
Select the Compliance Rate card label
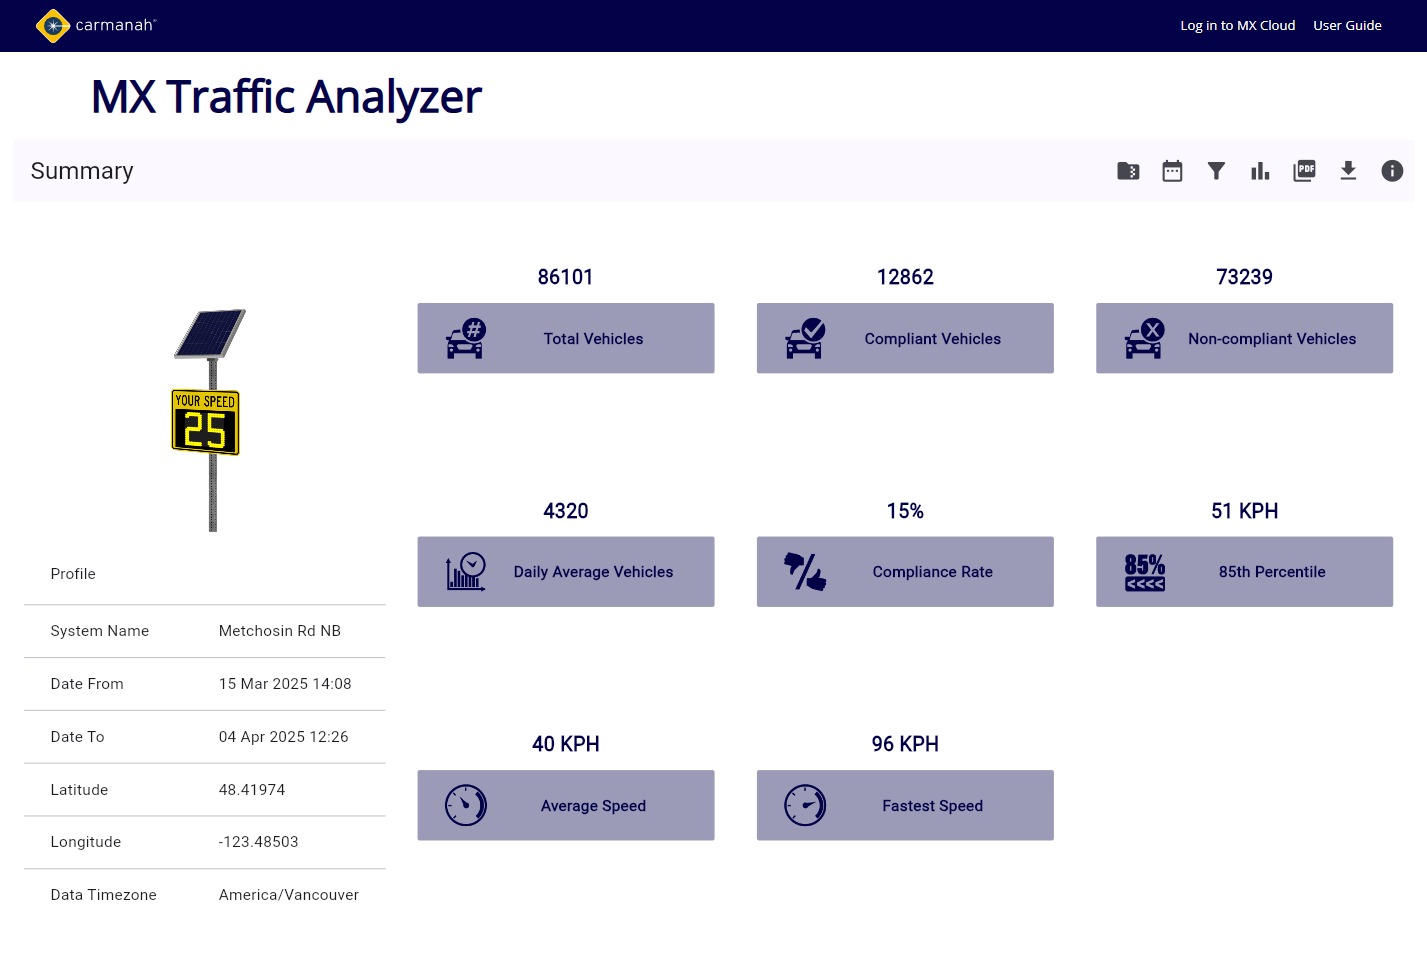(933, 572)
